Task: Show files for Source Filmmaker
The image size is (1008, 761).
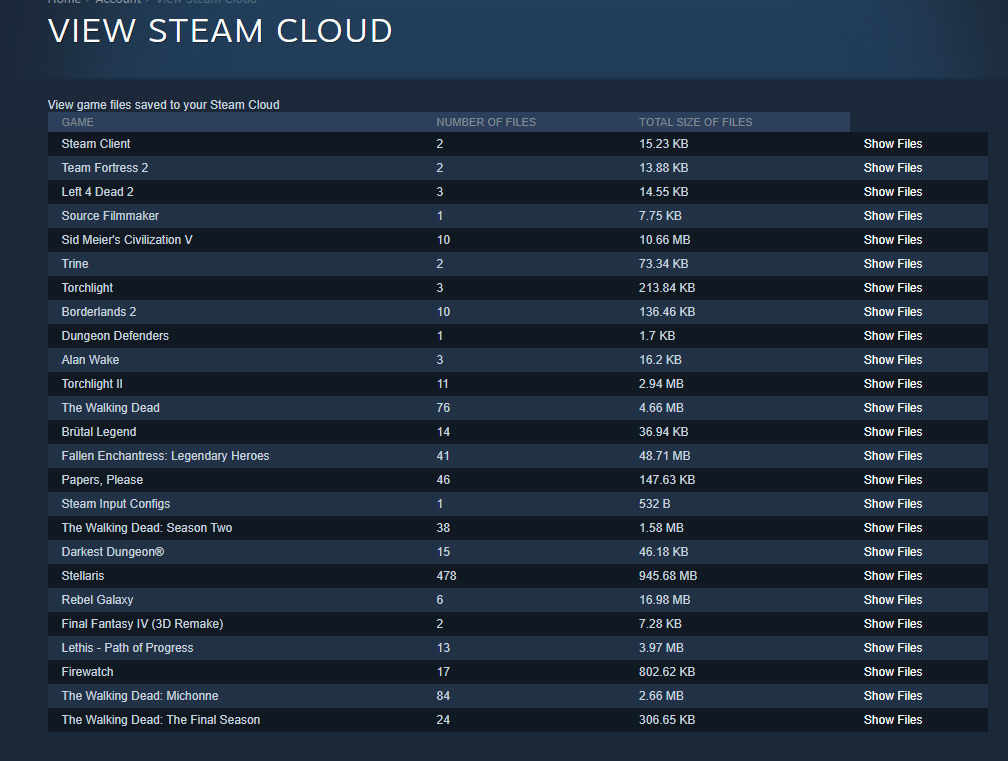Action: click(892, 216)
